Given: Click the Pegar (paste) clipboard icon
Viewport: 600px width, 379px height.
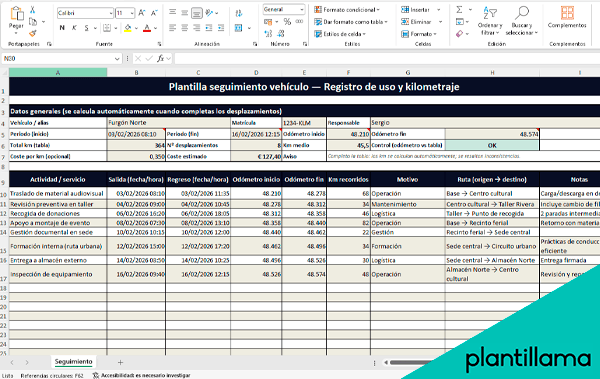Looking at the screenshot, I should pyautogui.click(x=16, y=14).
